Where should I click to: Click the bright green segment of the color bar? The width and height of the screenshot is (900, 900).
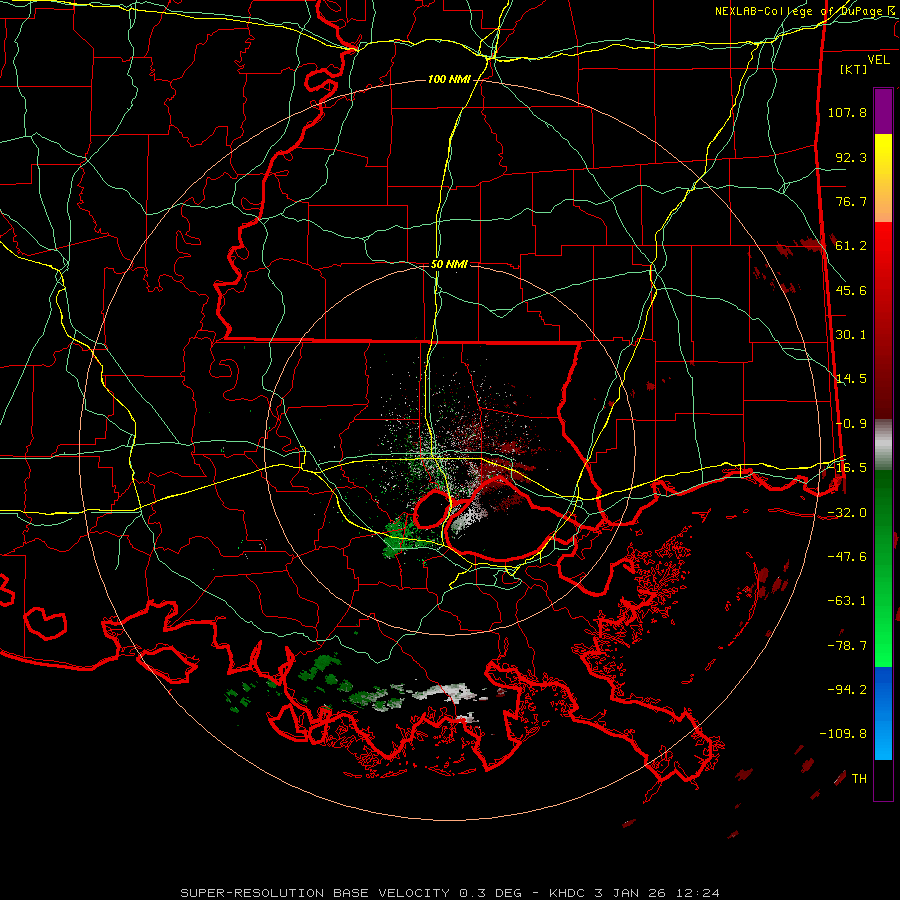pyautogui.click(x=883, y=568)
